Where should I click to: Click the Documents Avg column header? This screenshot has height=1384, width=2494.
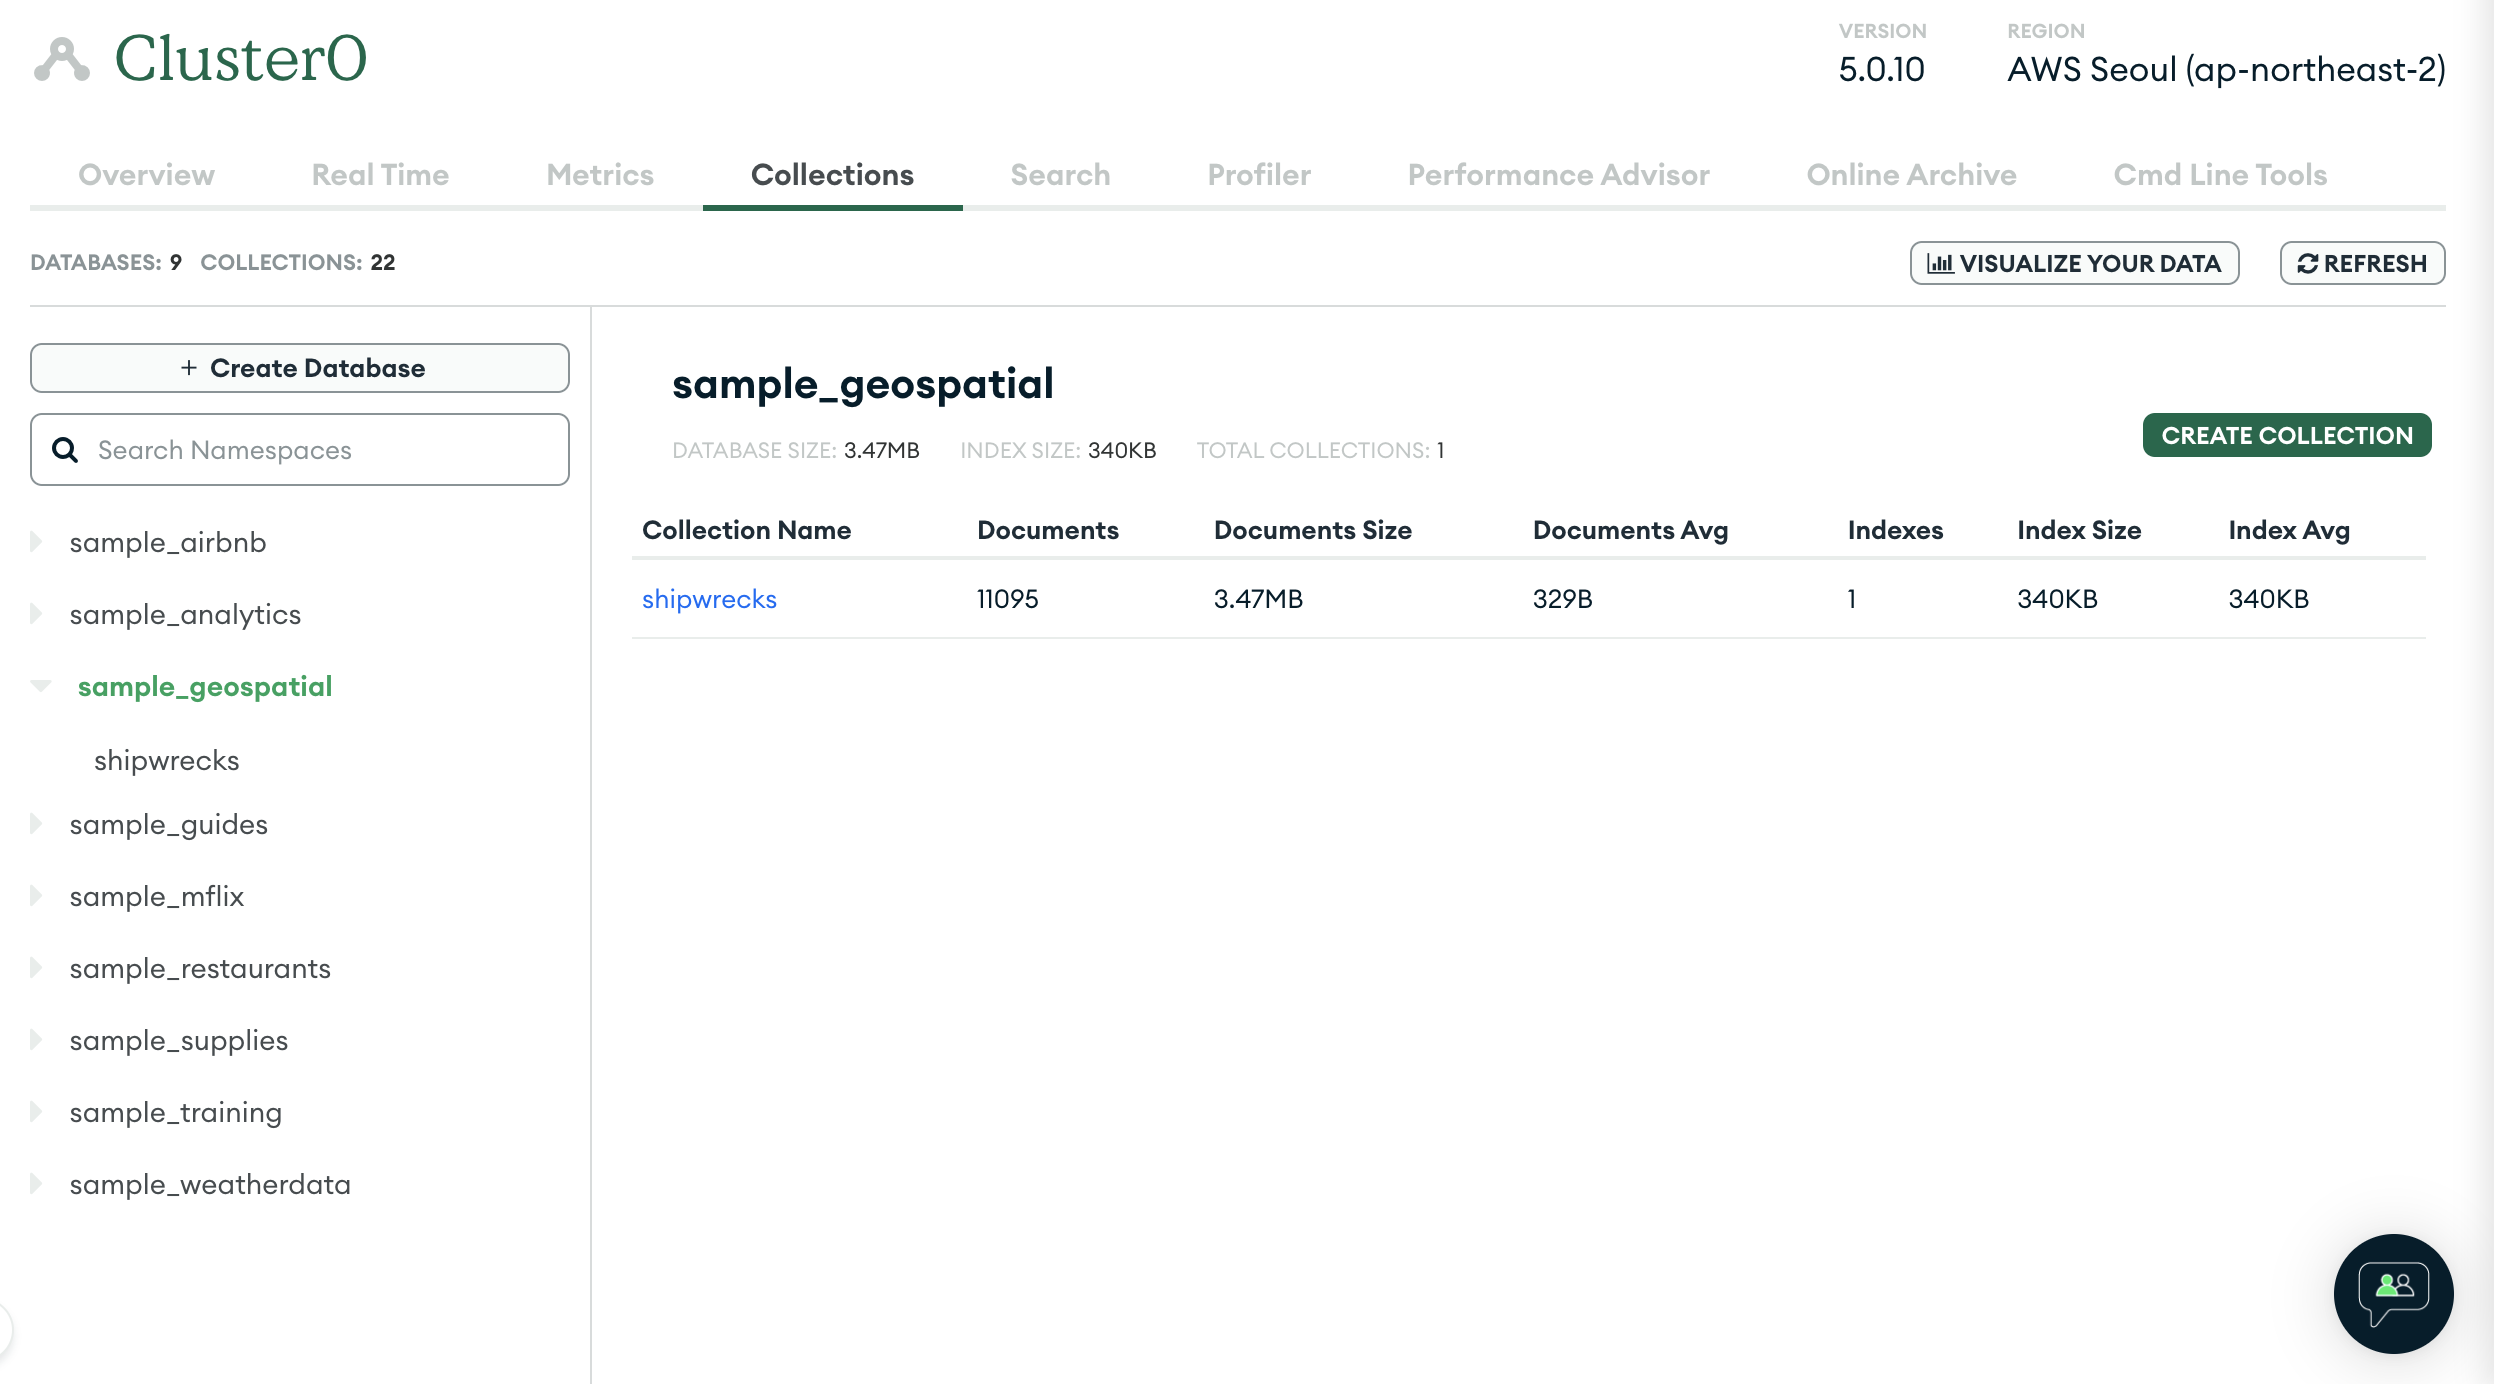tap(1631, 530)
